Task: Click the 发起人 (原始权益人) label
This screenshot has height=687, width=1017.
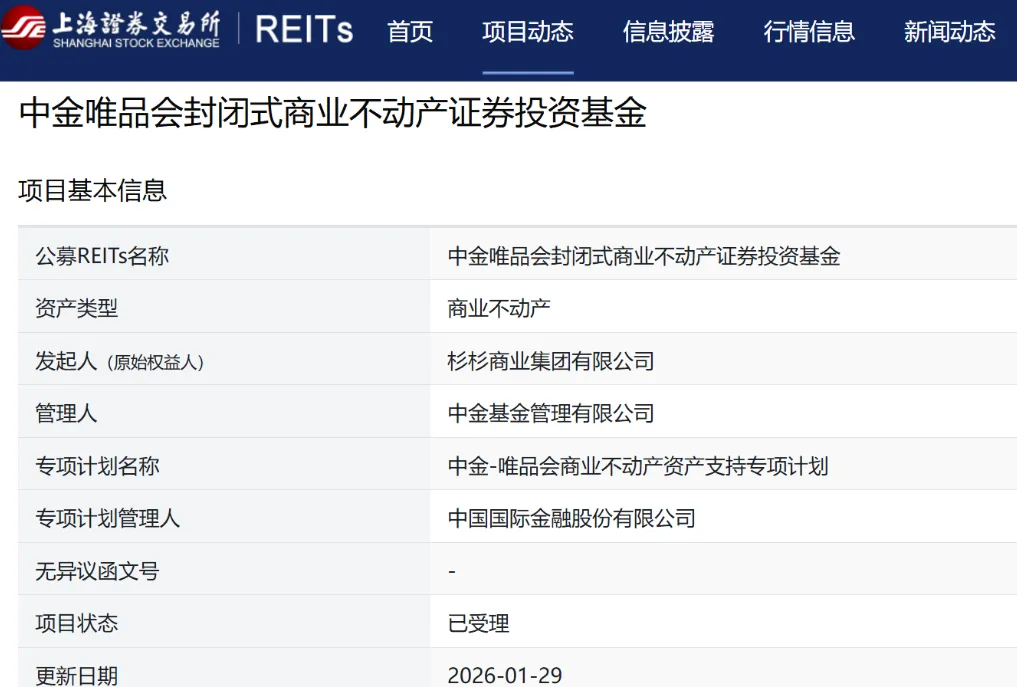Action: coord(120,361)
